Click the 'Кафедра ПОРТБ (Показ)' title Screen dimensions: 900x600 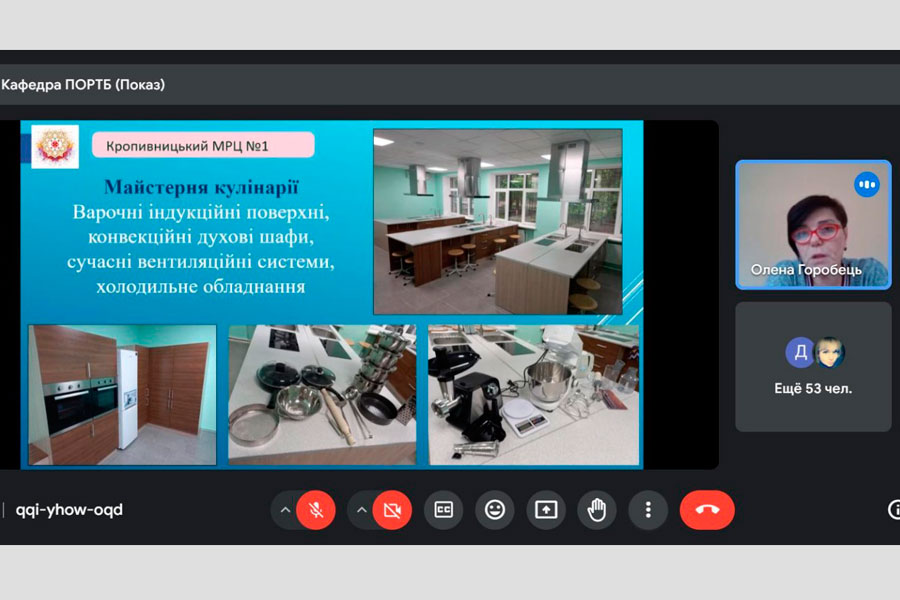(83, 84)
